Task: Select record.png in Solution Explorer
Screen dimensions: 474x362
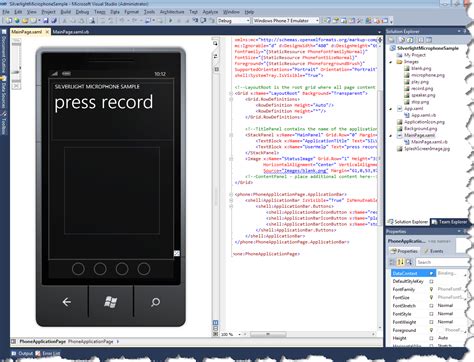Action: (x=422, y=89)
